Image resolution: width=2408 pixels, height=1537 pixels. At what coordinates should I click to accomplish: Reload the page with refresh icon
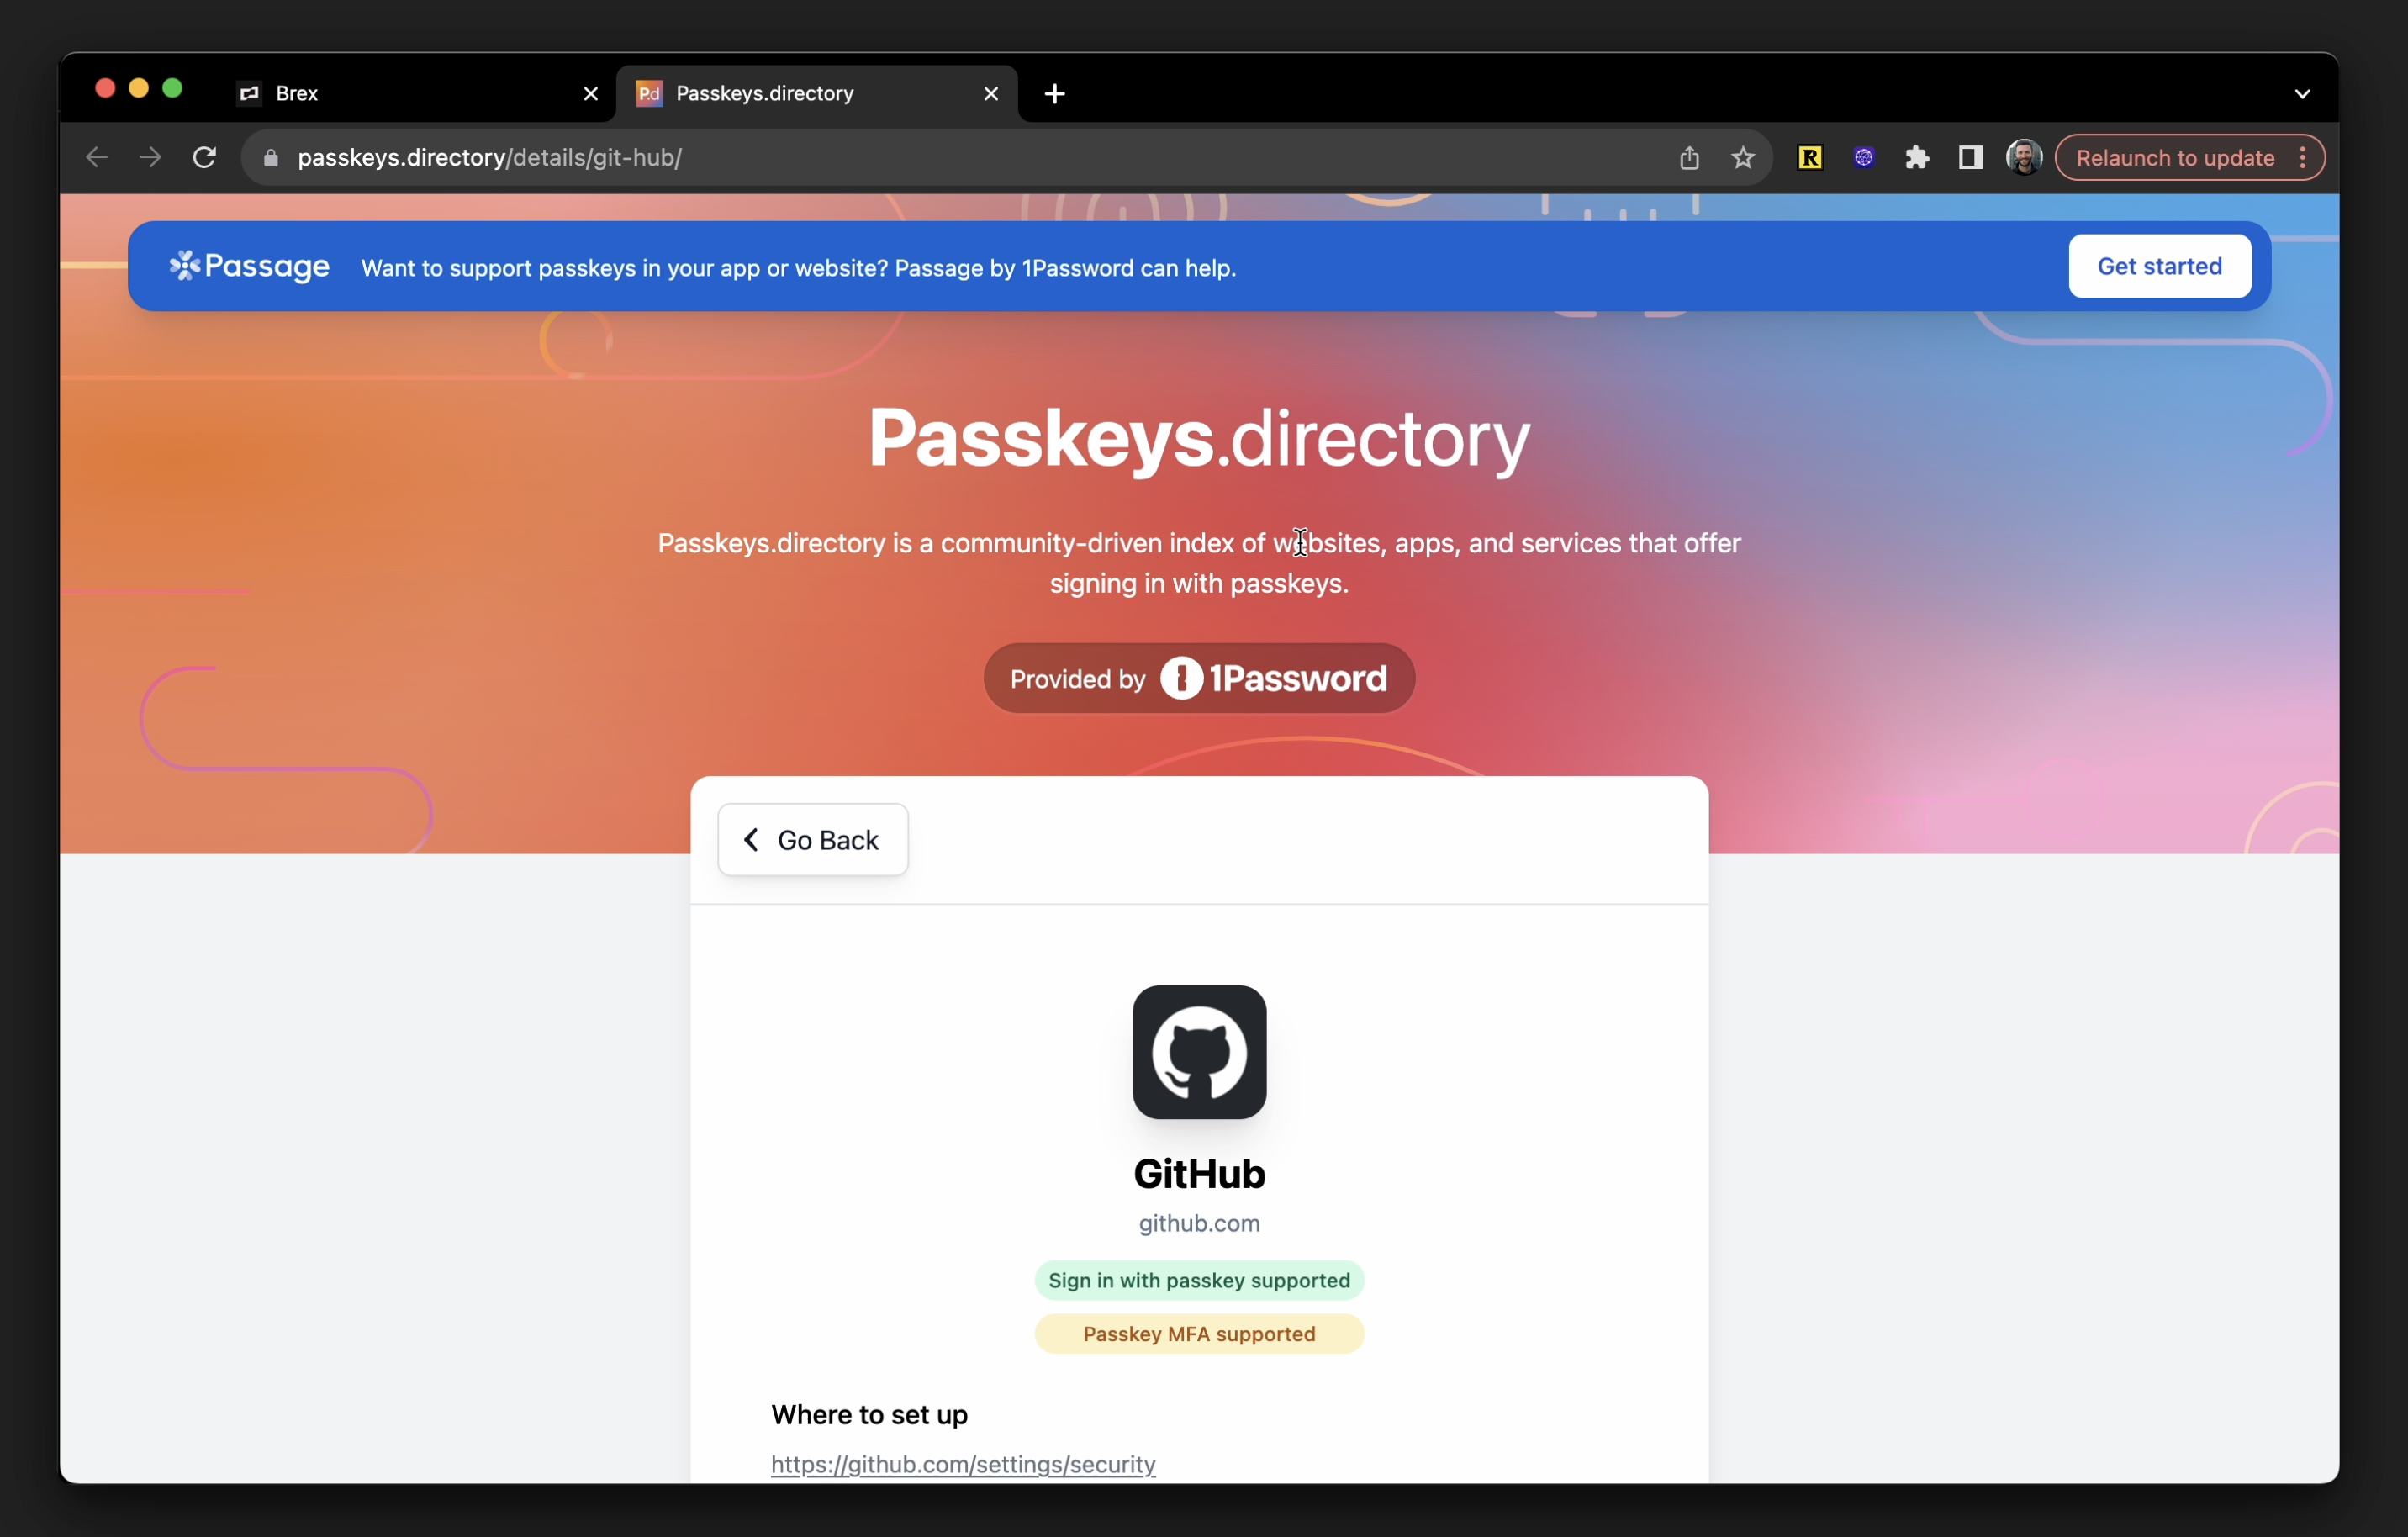click(204, 157)
